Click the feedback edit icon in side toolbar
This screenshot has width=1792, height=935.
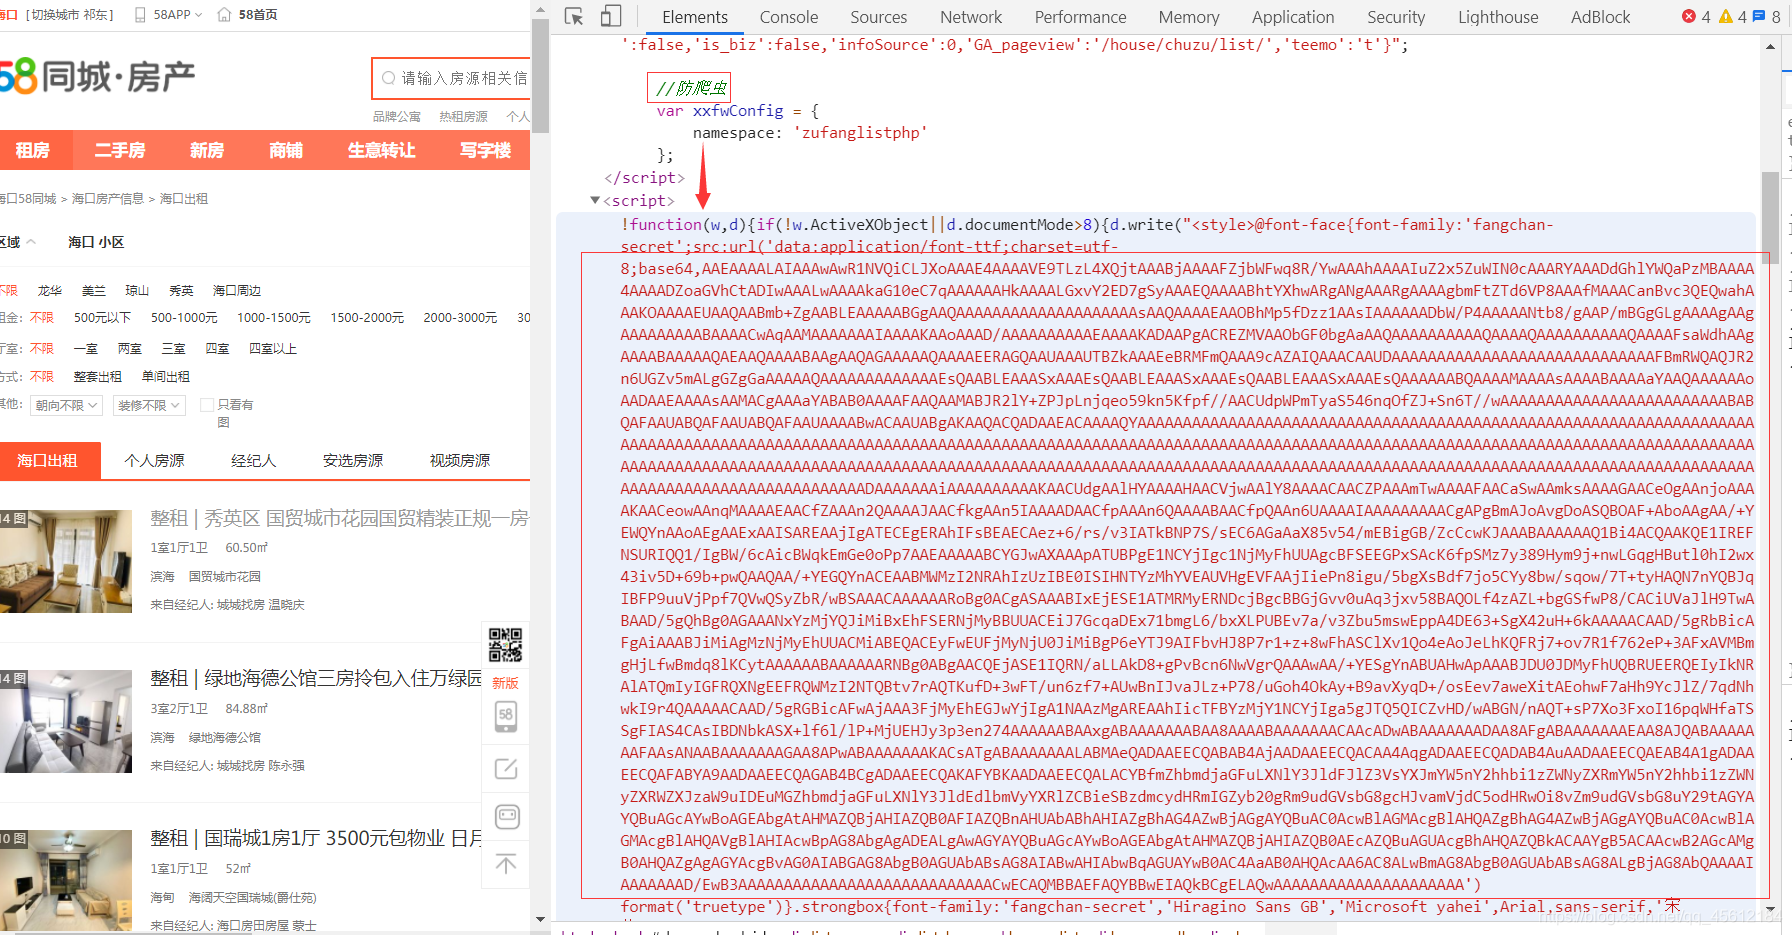(506, 769)
